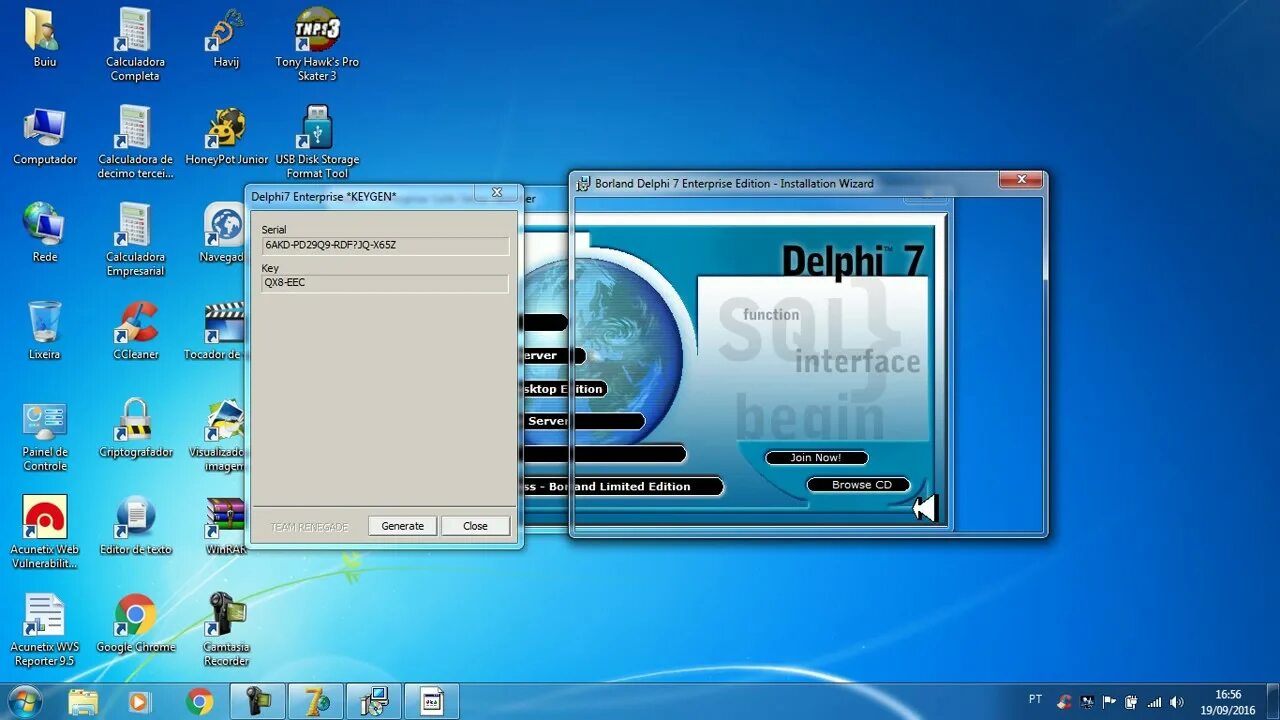Switch to Delphi 7 installer taskbar button
The height and width of the screenshot is (720, 1280).
pyautogui.click(x=316, y=701)
